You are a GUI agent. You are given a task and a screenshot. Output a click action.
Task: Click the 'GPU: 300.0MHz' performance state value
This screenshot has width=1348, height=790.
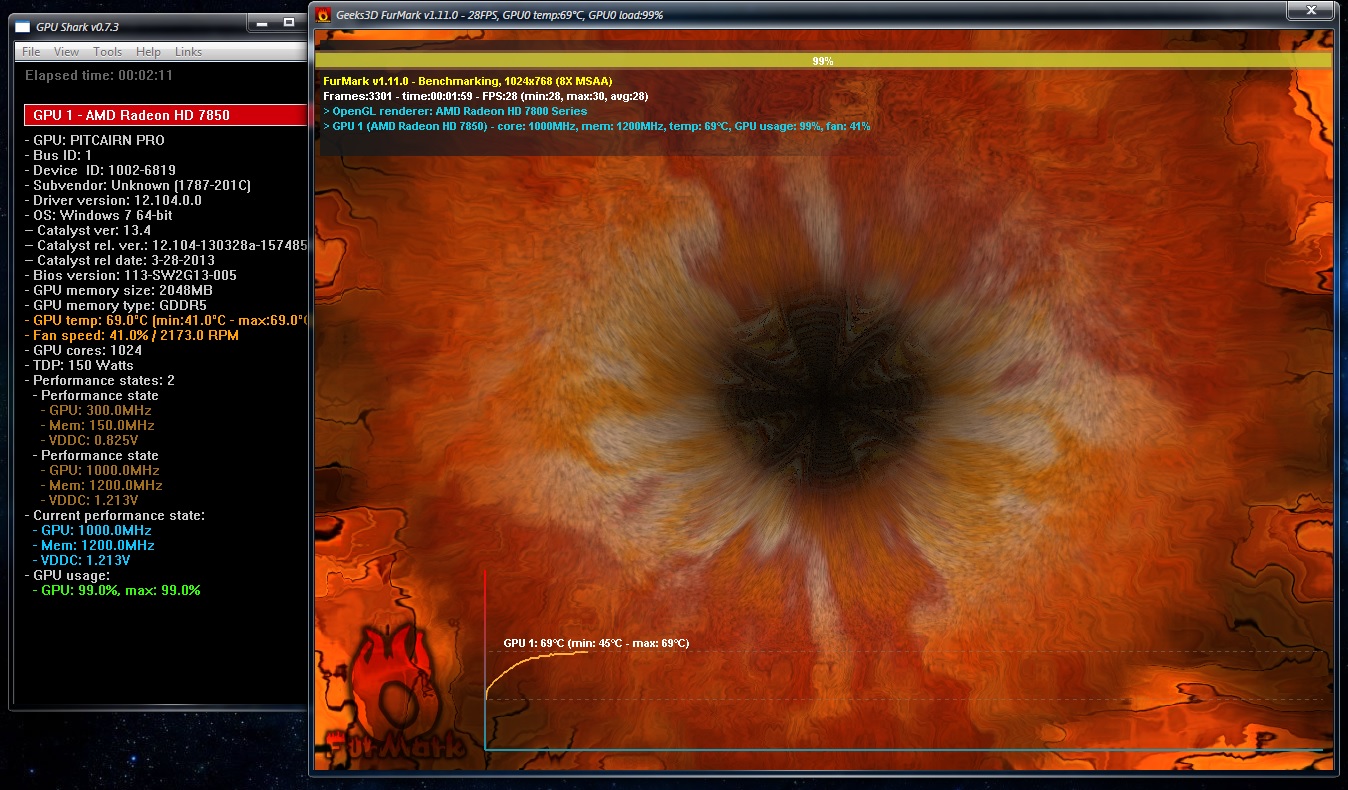tap(95, 410)
